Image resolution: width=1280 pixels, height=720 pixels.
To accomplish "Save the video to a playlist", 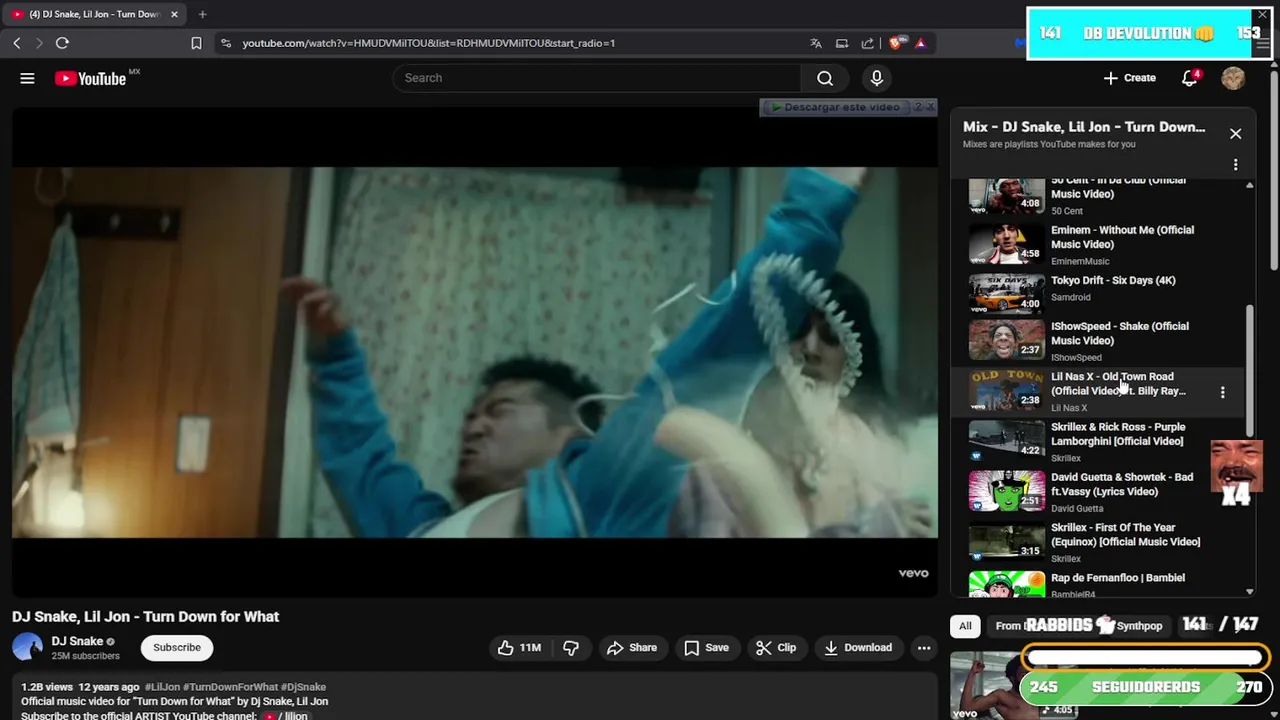I will (x=706, y=648).
